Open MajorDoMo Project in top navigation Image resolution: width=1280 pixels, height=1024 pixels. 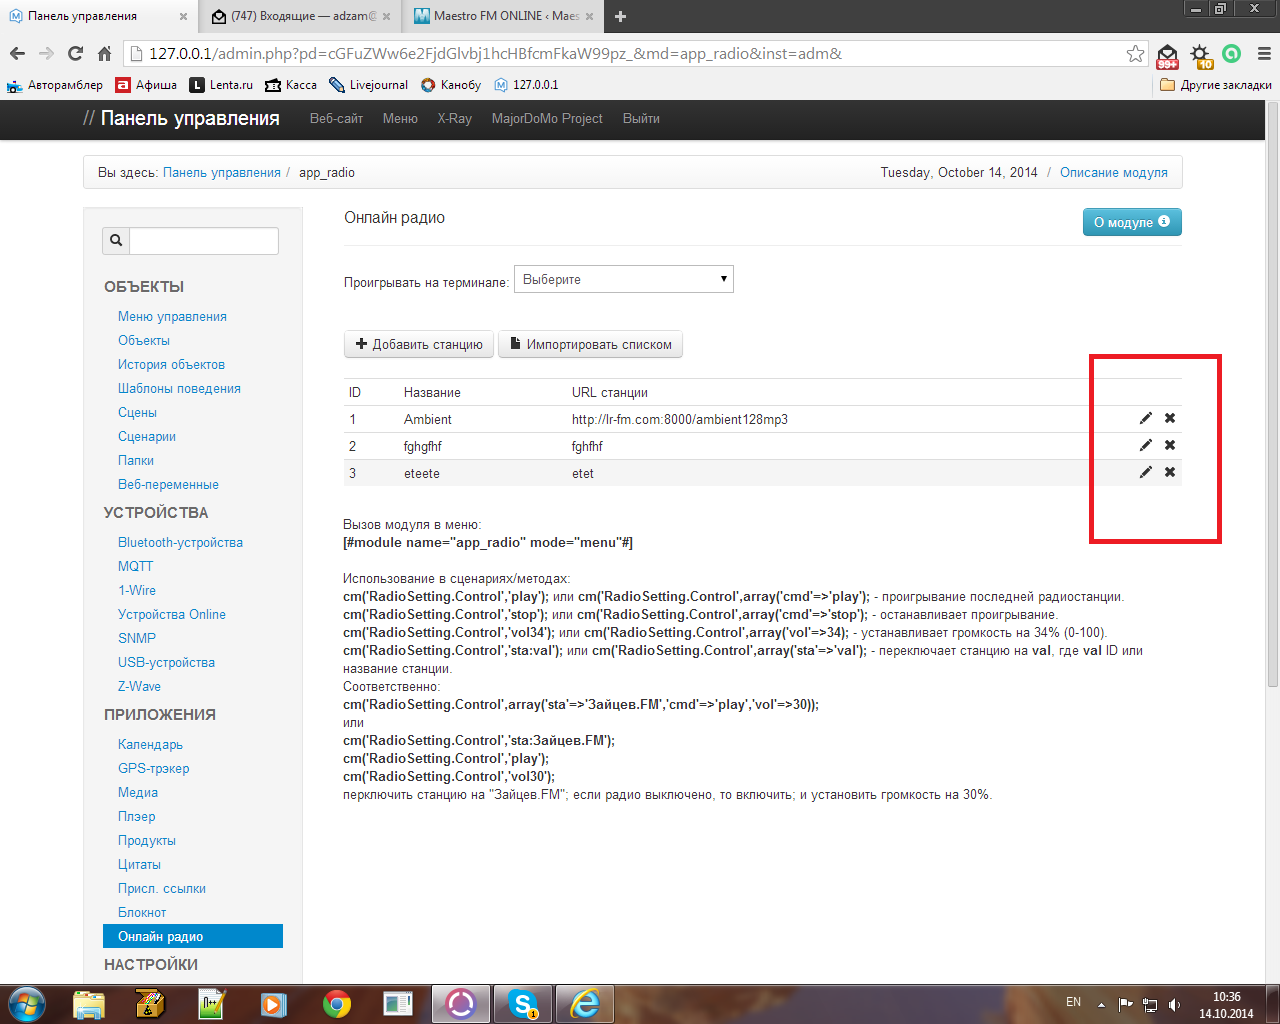[547, 118]
